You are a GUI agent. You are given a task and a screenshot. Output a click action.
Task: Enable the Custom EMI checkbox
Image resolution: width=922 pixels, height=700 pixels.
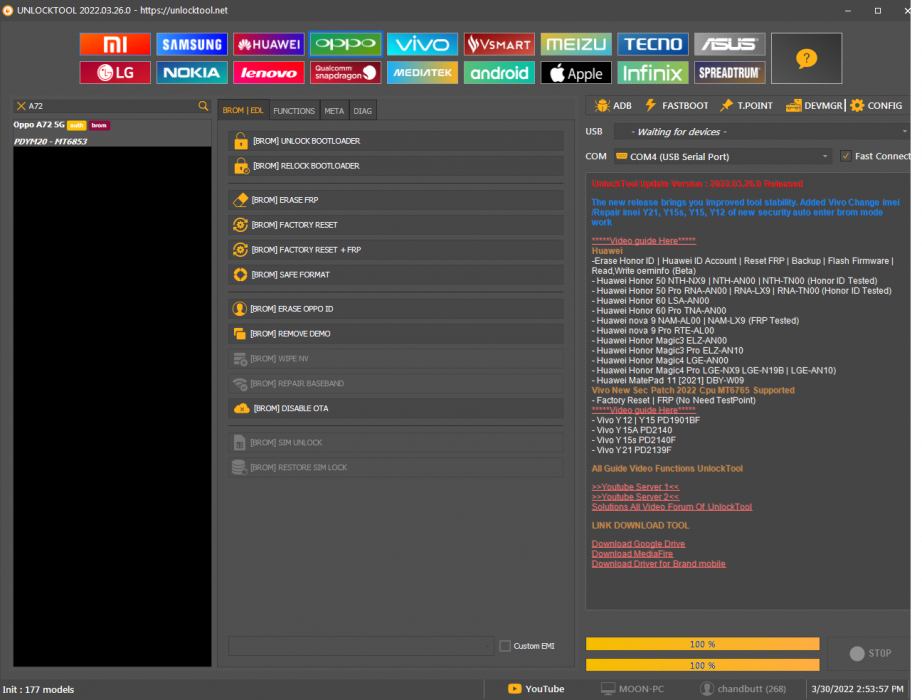[505, 646]
